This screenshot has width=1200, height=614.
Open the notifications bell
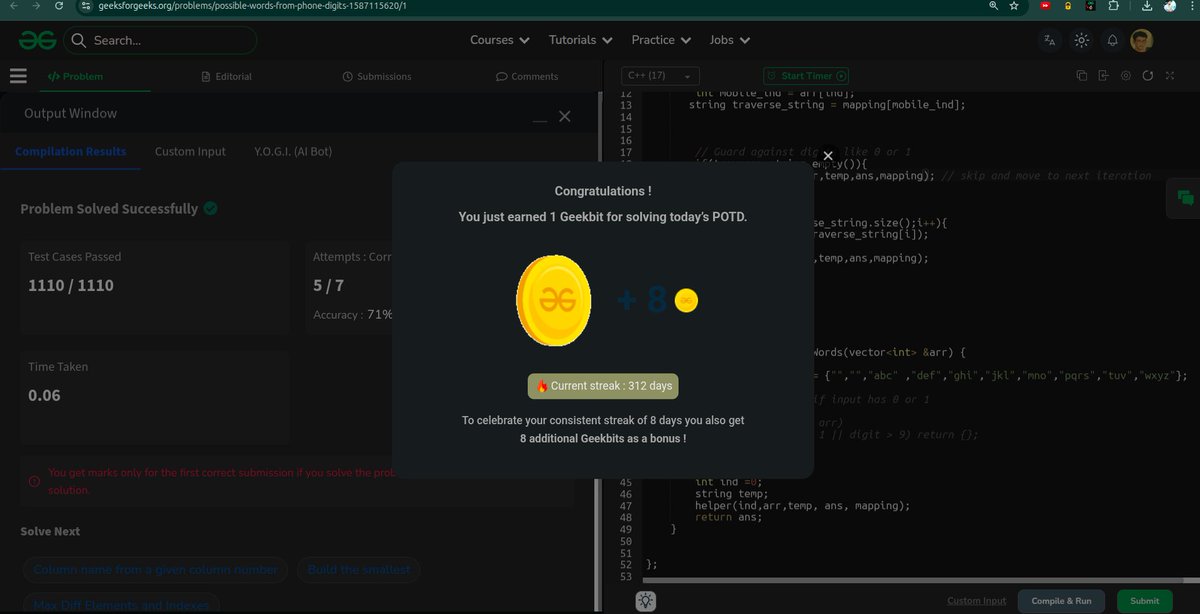point(1112,40)
